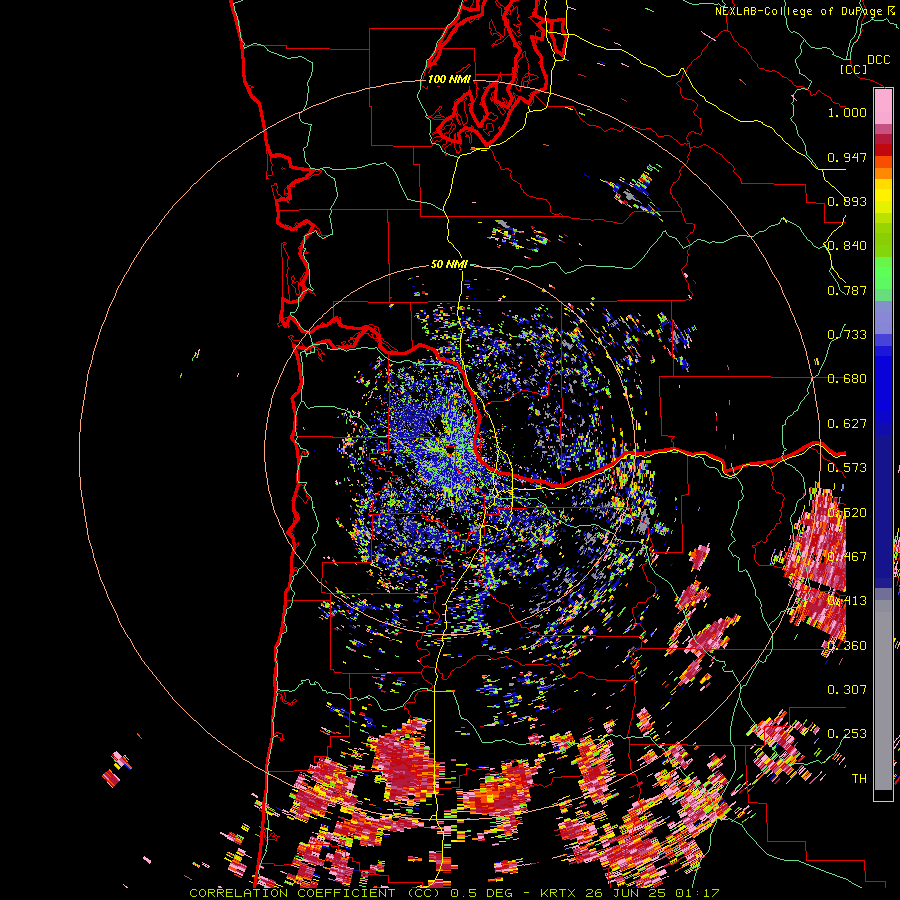The width and height of the screenshot is (900, 900).
Task: Click the 01:17 timestamp in the caption
Action: (700, 893)
